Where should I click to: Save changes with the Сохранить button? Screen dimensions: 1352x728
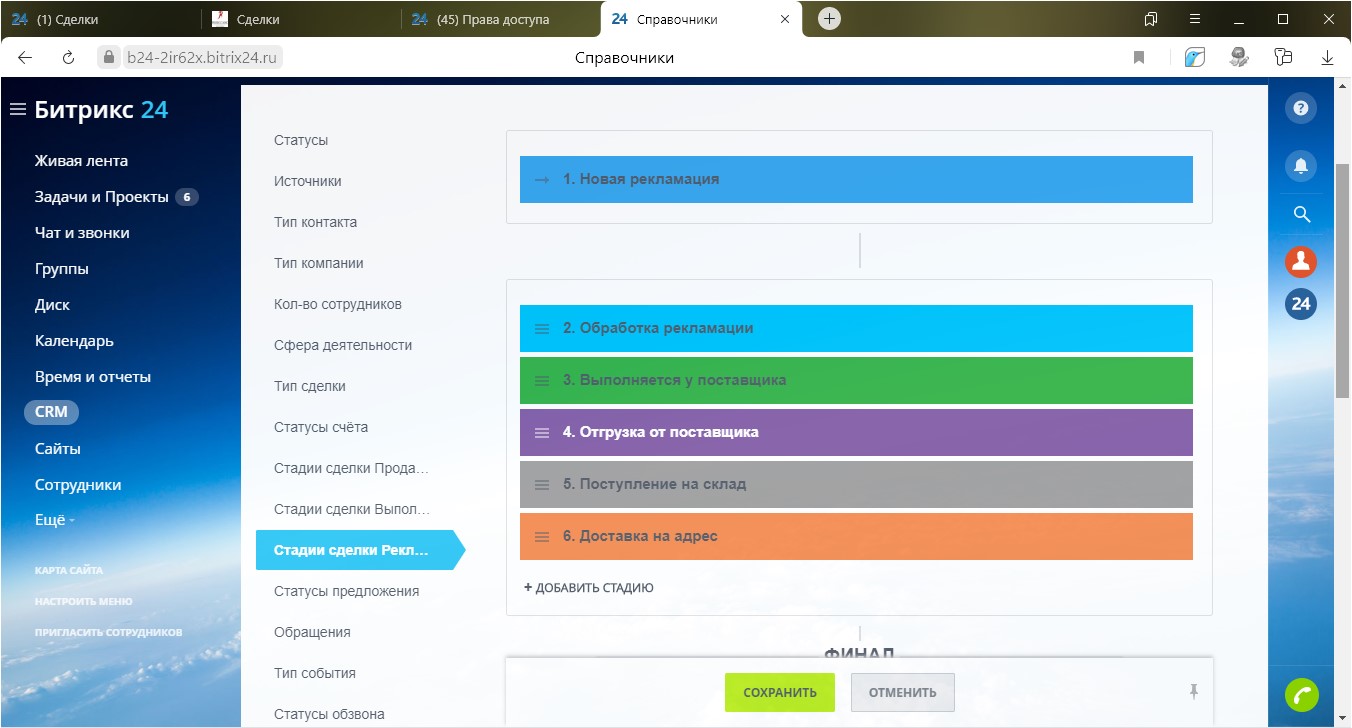[x=780, y=692]
